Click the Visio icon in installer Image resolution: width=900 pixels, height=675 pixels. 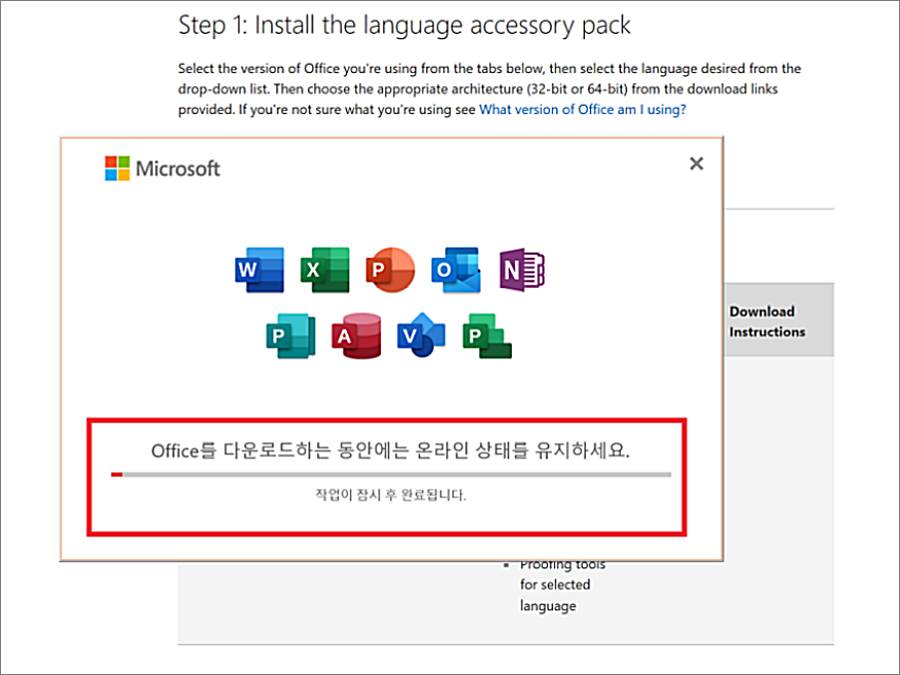click(x=421, y=335)
